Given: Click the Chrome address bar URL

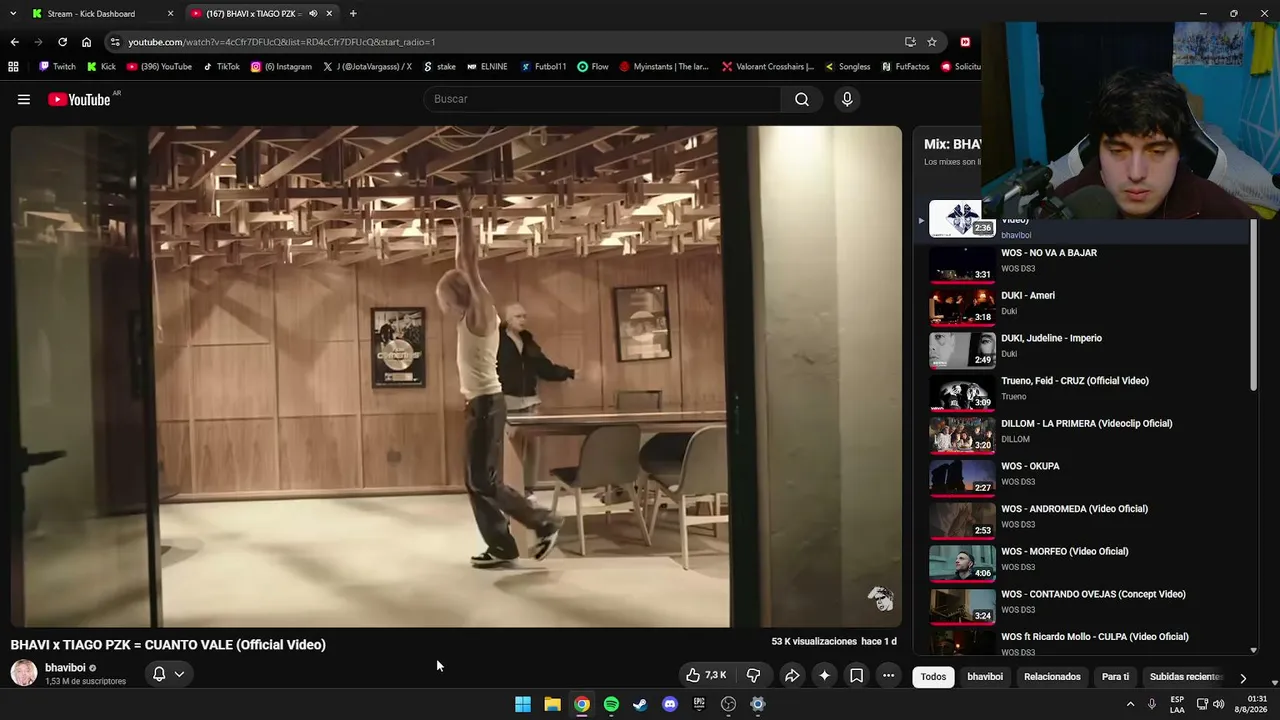Looking at the screenshot, I should pos(282,42).
